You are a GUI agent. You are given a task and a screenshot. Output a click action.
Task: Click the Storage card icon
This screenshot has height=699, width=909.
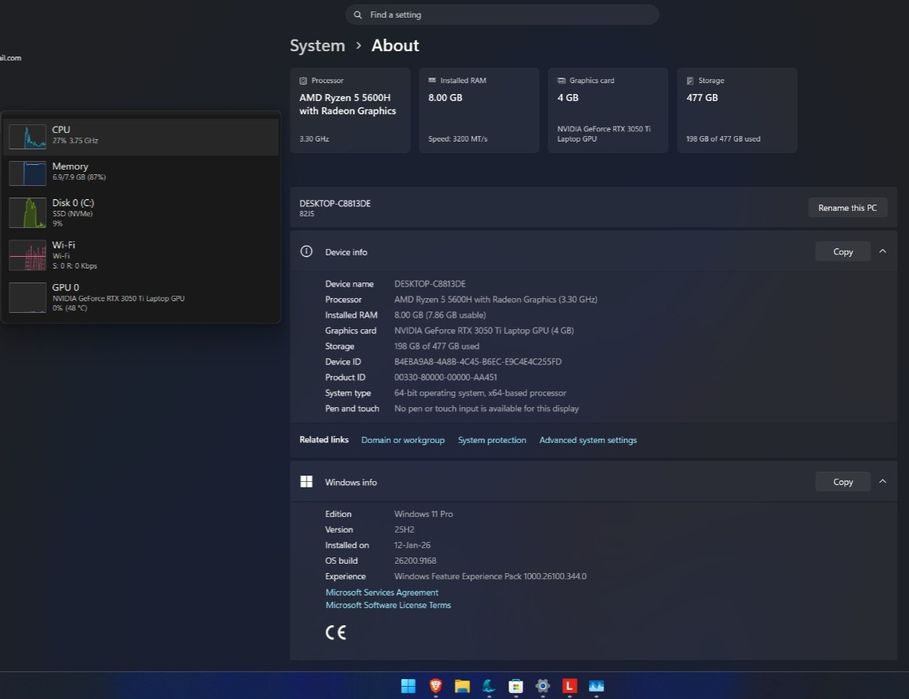690,81
